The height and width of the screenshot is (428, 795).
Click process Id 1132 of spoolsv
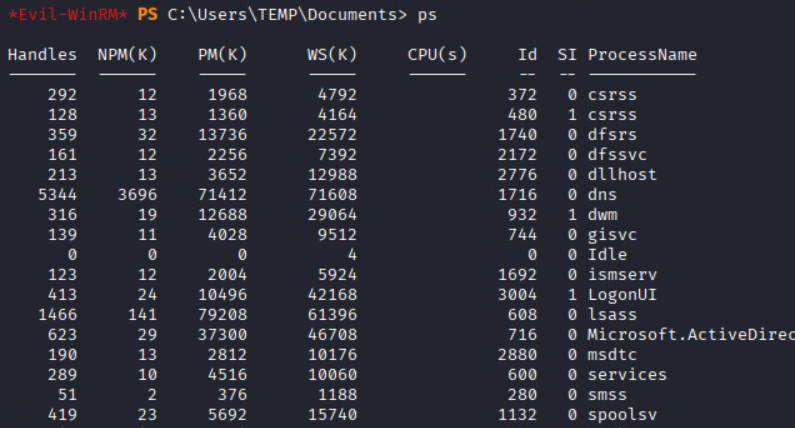click(x=517, y=415)
